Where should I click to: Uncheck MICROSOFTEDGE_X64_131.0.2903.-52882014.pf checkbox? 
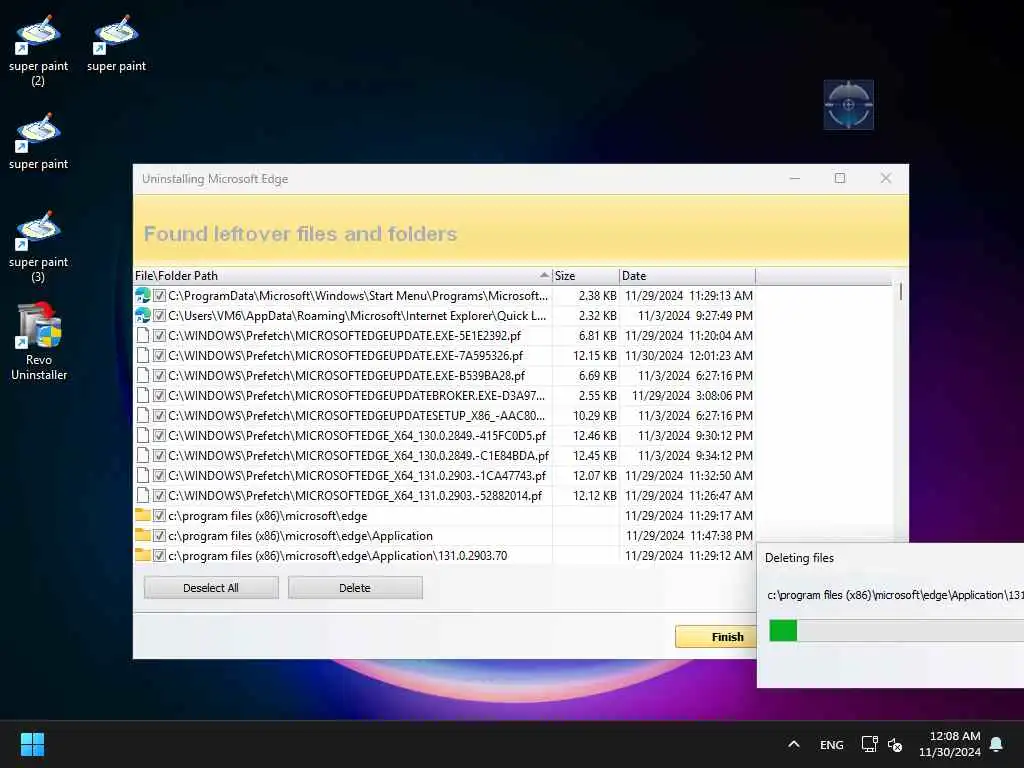point(159,496)
